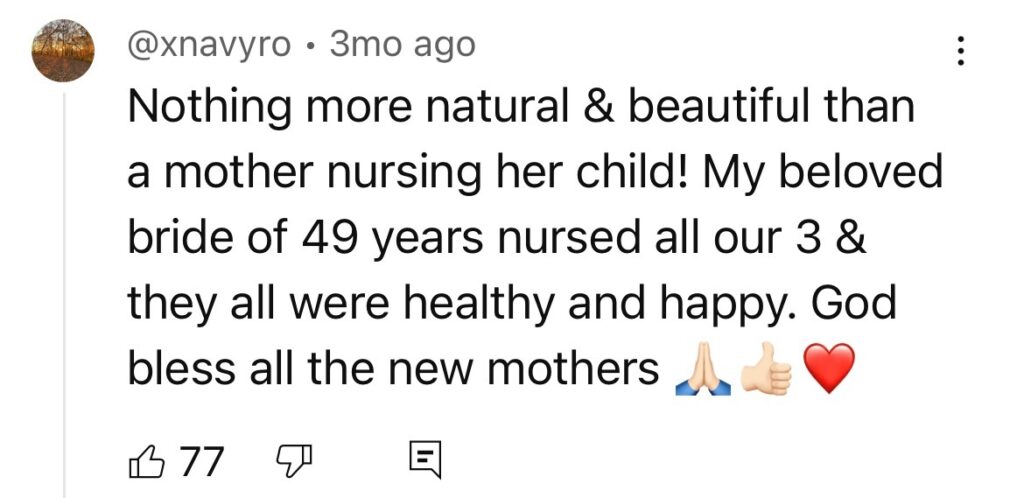
Task: Click the red heart emoji
Action: pyautogui.click(x=829, y=370)
